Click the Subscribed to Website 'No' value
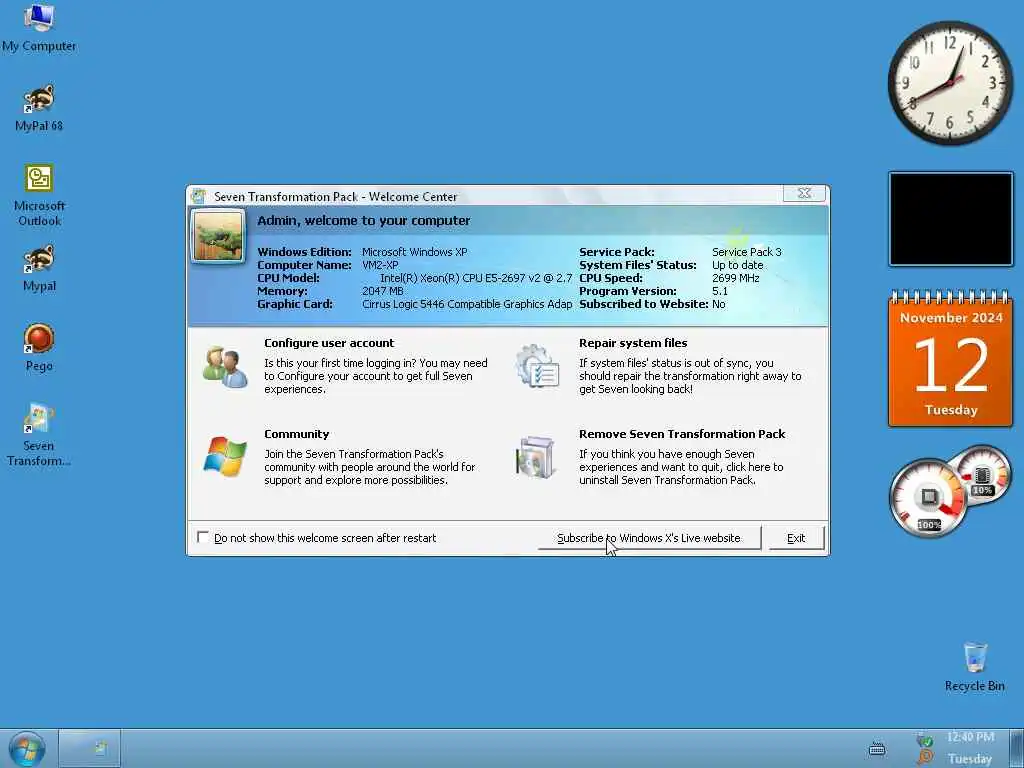Screen dimensions: 1024x768 pyautogui.click(x=718, y=304)
